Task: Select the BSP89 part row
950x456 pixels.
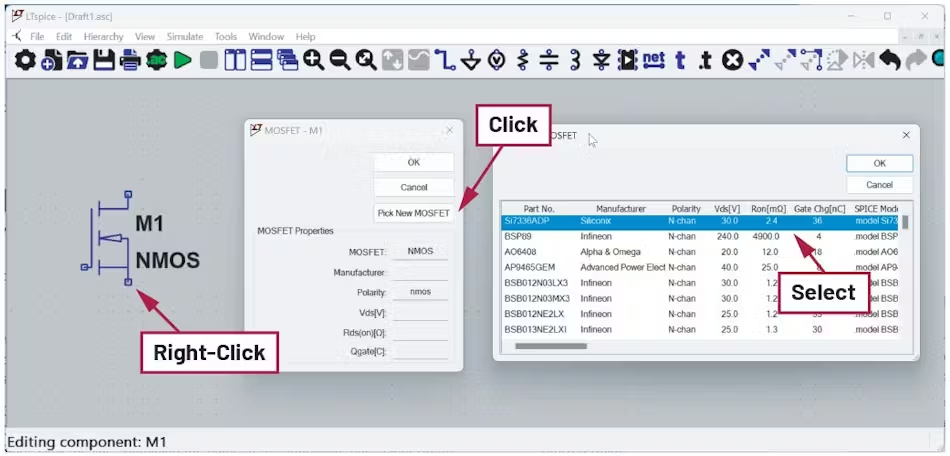Action: [x=702, y=236]
